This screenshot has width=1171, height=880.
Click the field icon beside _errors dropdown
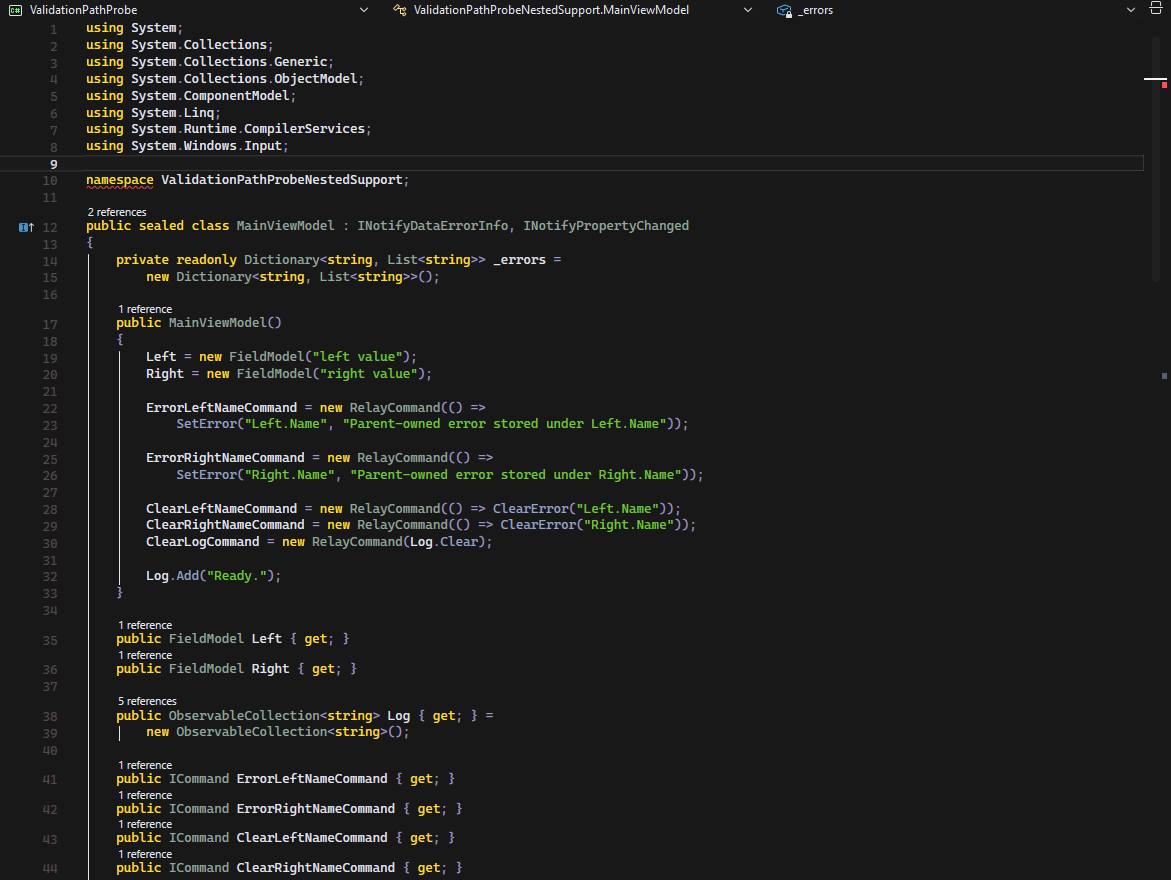(x=784, y=10)
